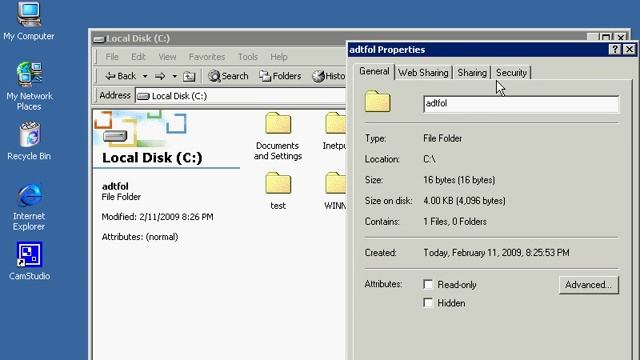Click the Address bar field
Image resolution: width=640 pixels, height=360 pixels.
241,96
